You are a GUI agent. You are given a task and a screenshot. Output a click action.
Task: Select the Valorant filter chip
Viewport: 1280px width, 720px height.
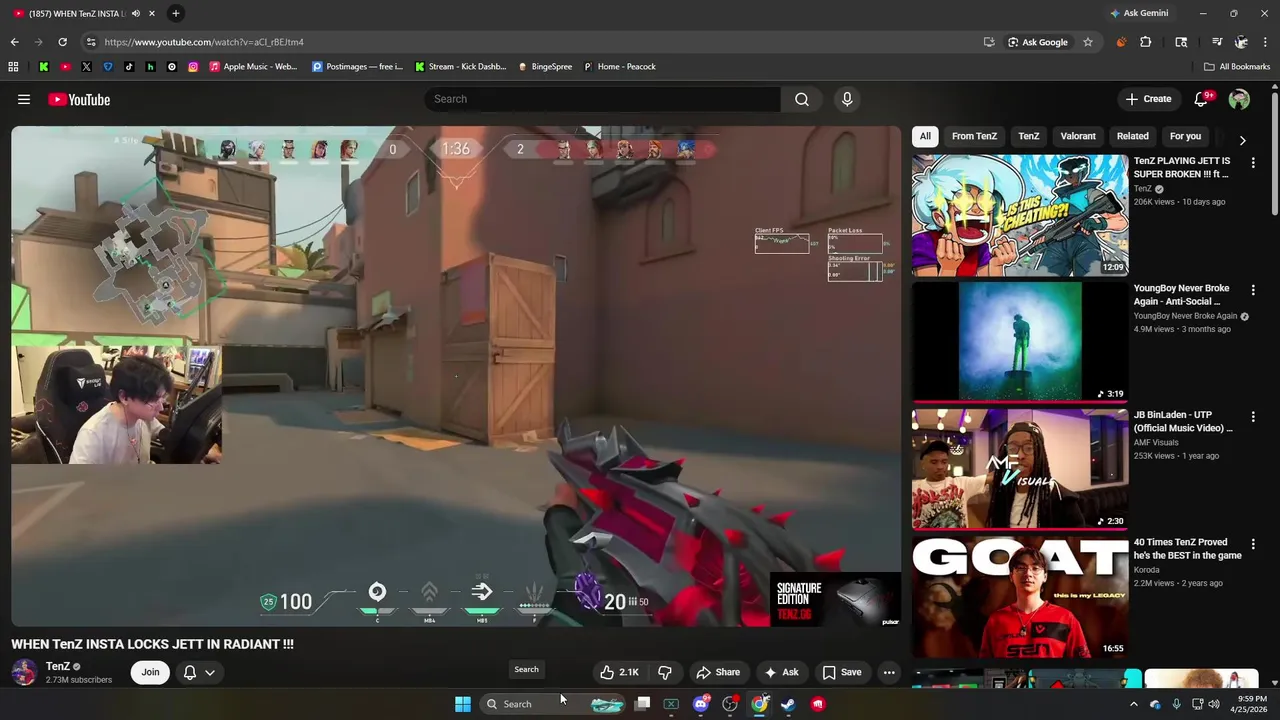coord(1078,136)
